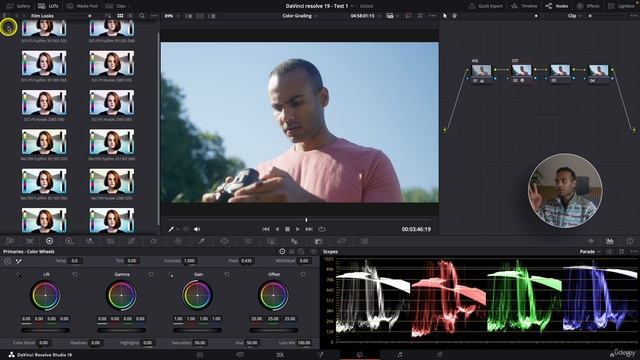Click the Gain master wheel slider
This screenshot has height=360, width=640.
point(197,330)
